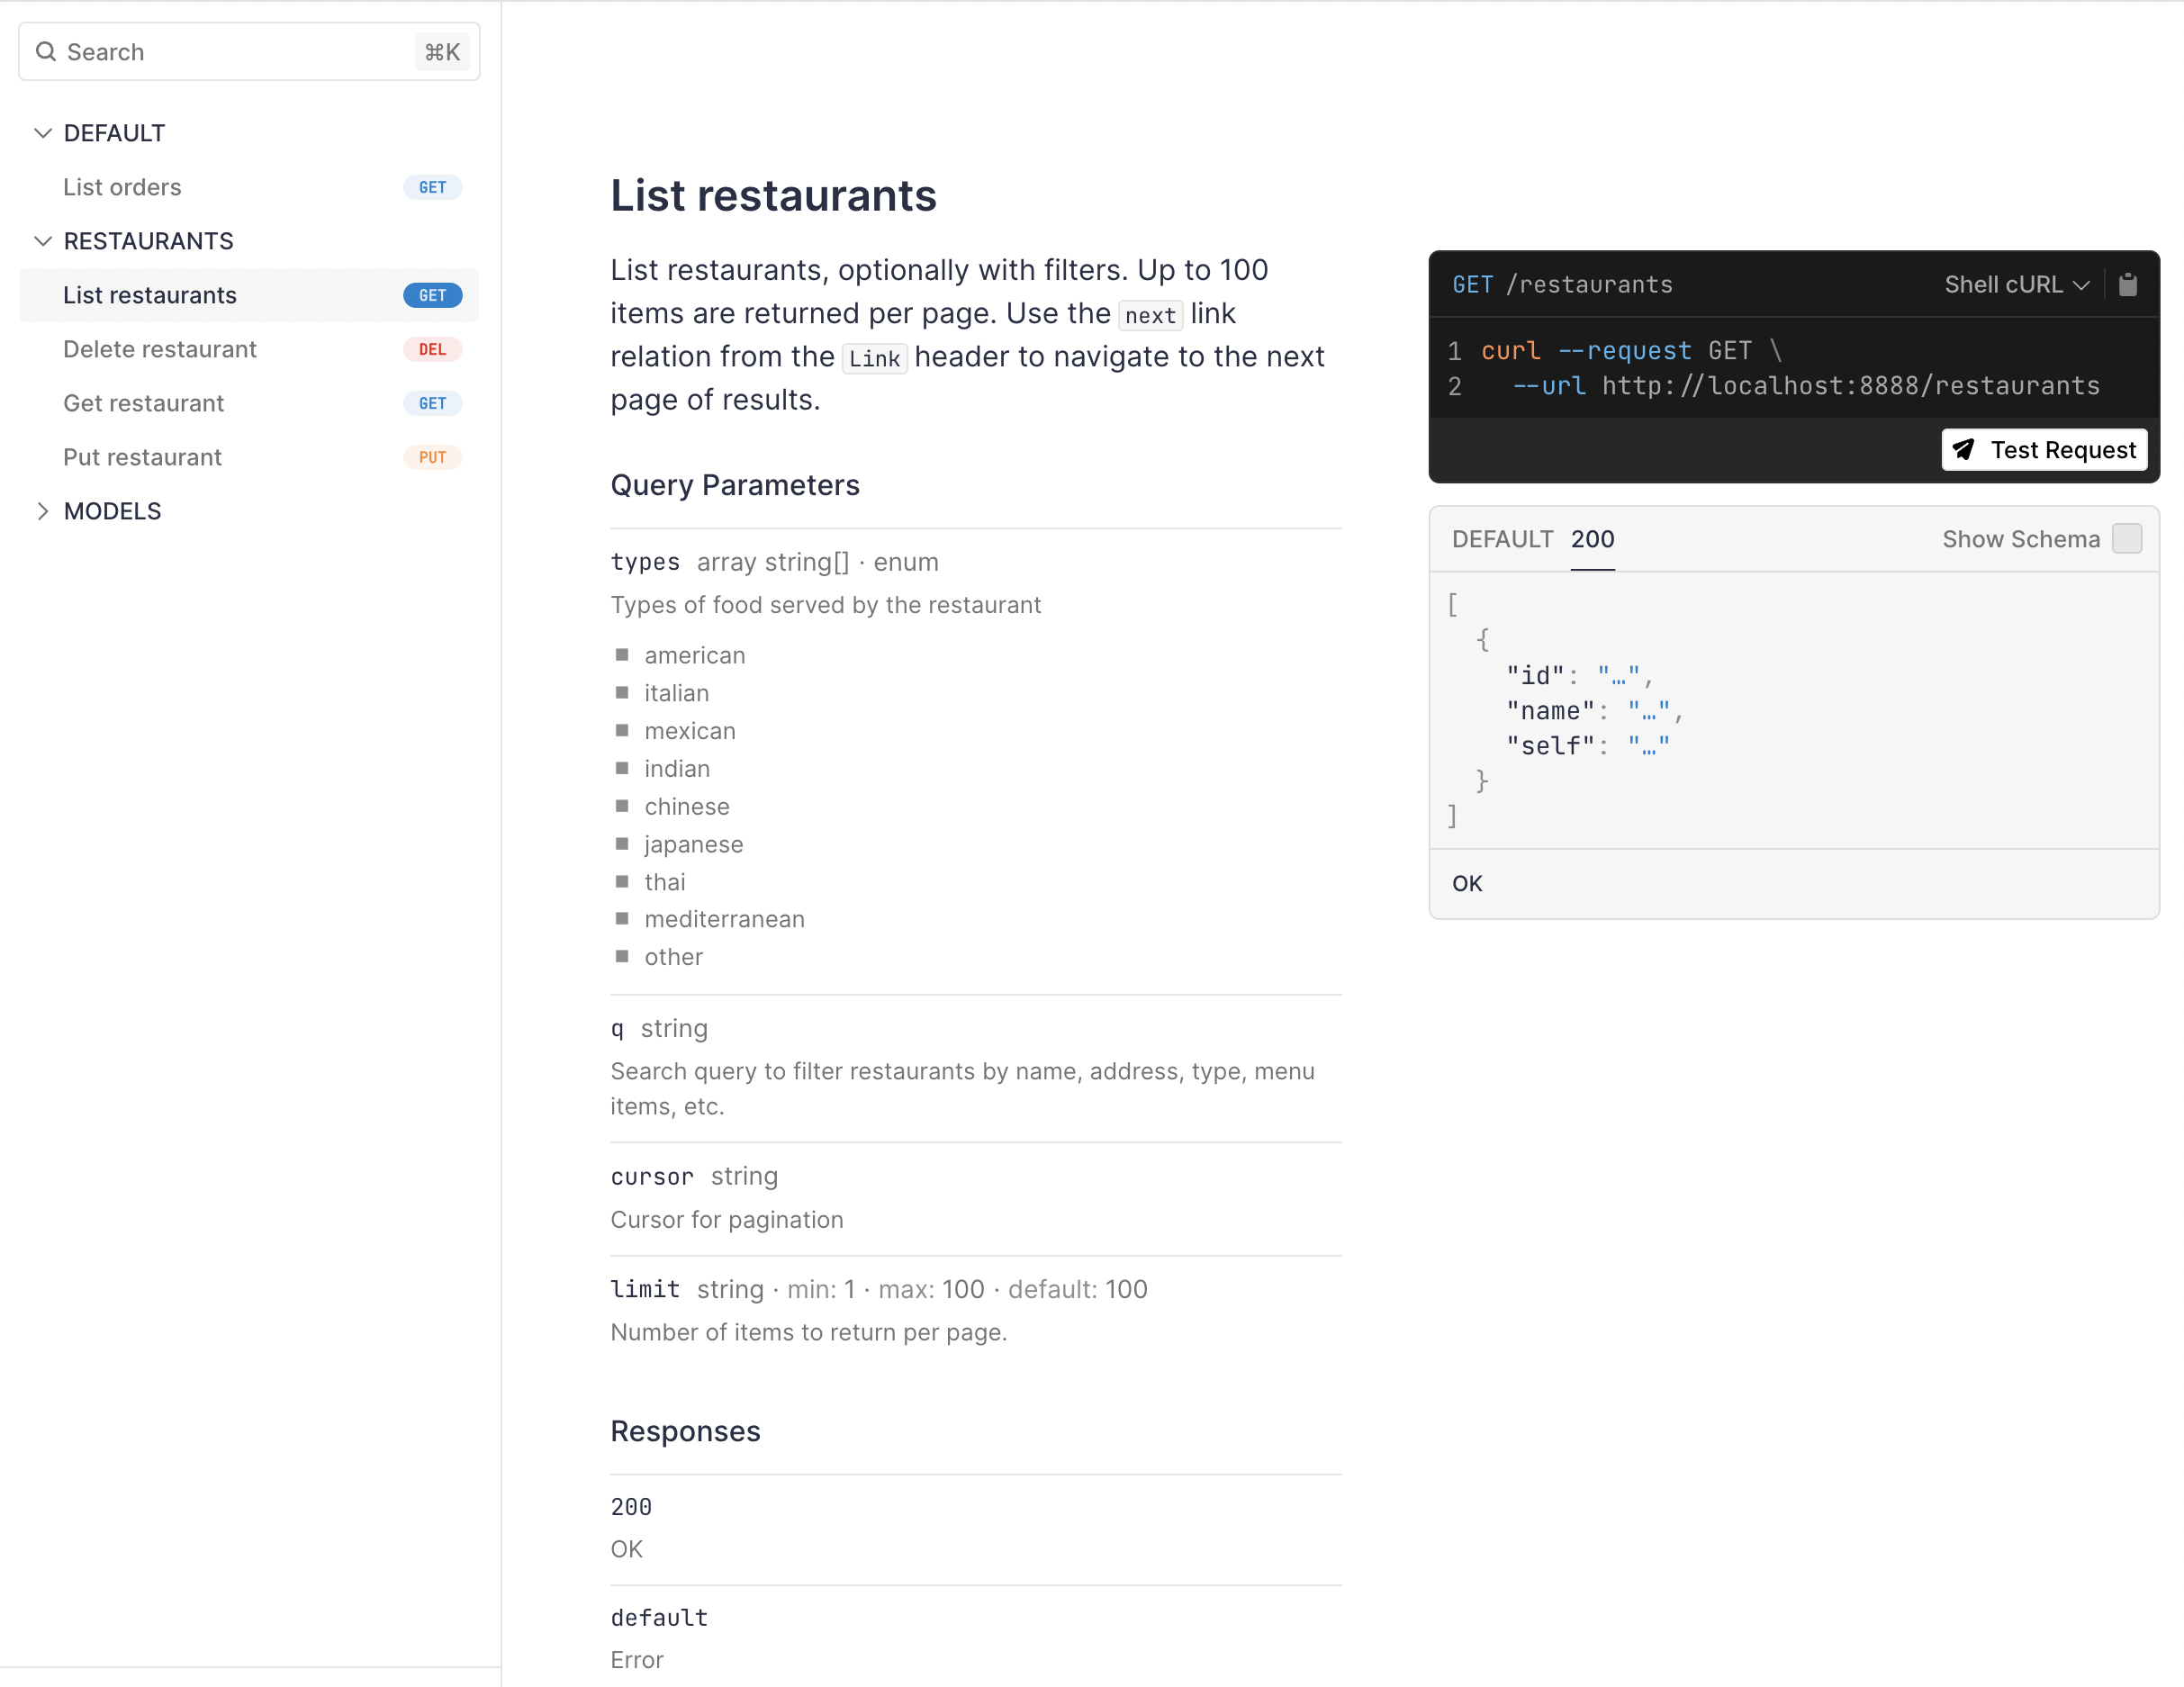This screenshot has width=2184, height=1687.
Task: Click the DEL badge beside Delete restaurant
Action: coord(432,349)
